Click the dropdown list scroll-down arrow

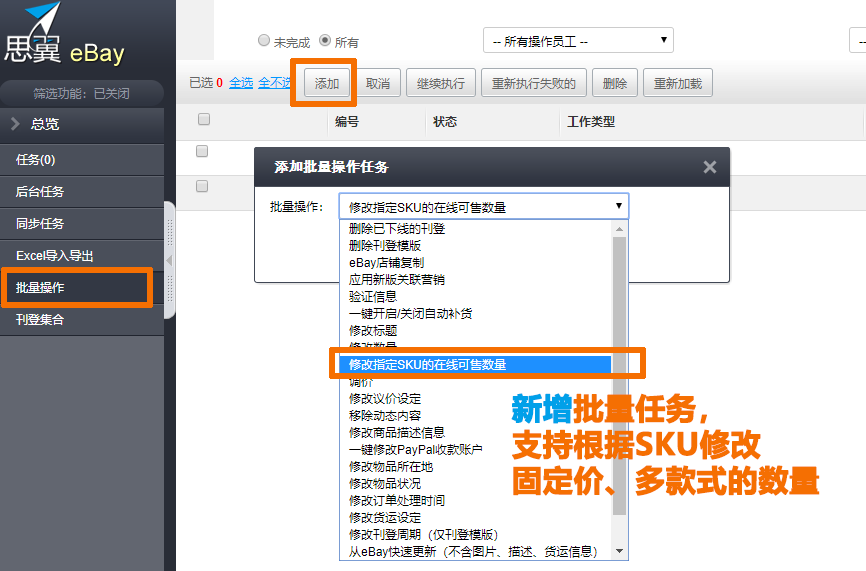pyautogui.click(x=620, y=551)
